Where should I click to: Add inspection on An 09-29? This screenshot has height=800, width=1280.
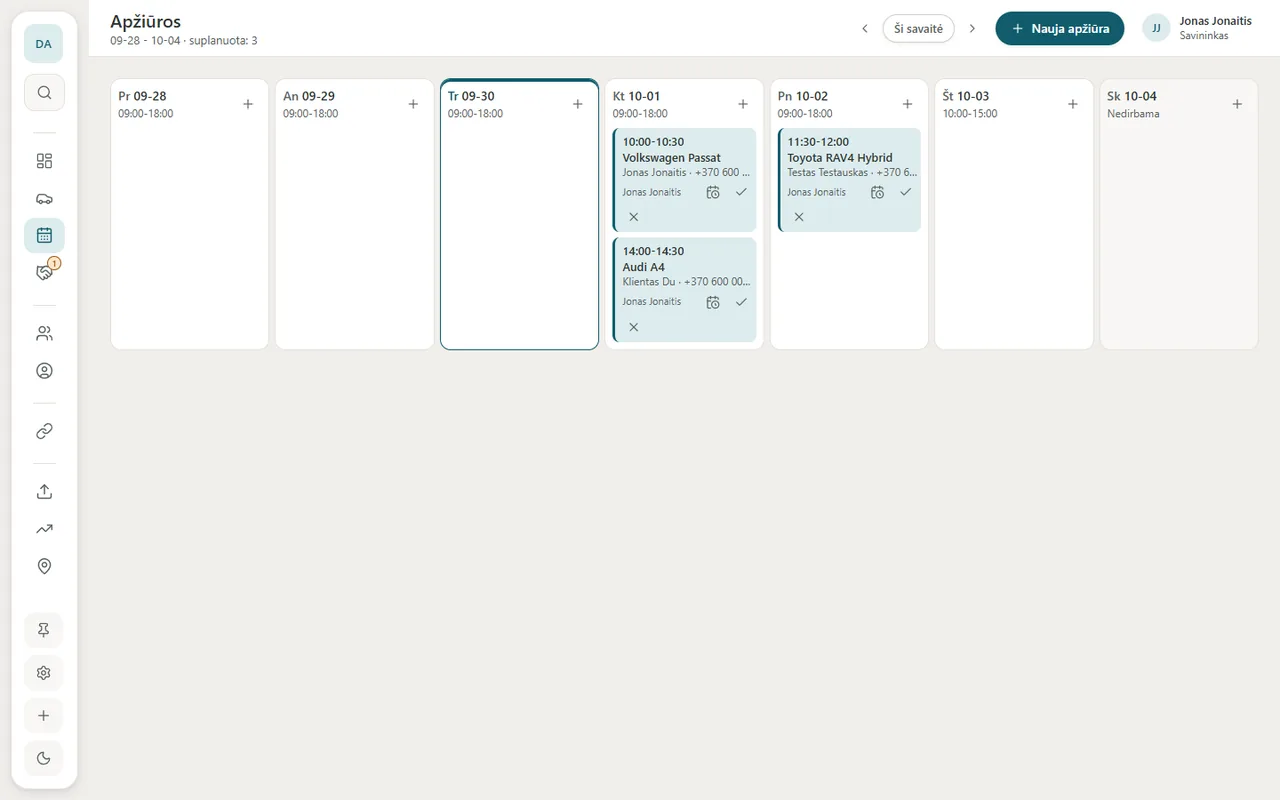point(413,104)
